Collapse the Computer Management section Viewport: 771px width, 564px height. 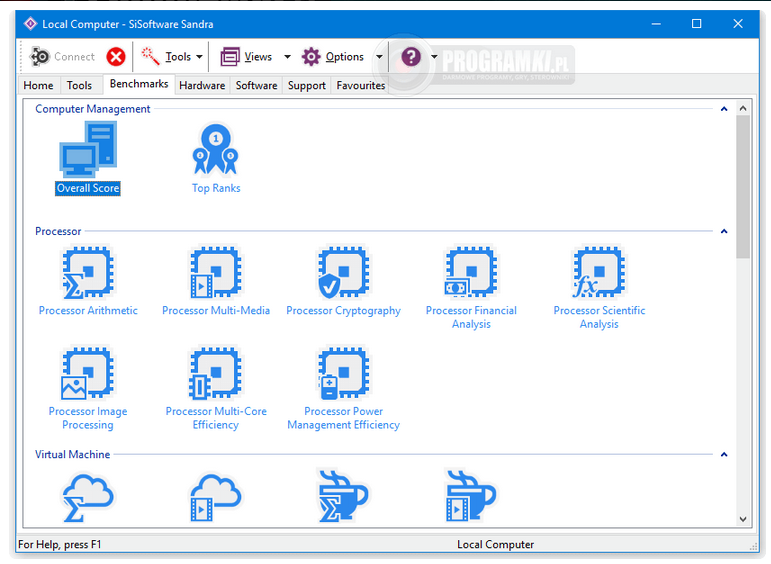click(x=724, y=109)
